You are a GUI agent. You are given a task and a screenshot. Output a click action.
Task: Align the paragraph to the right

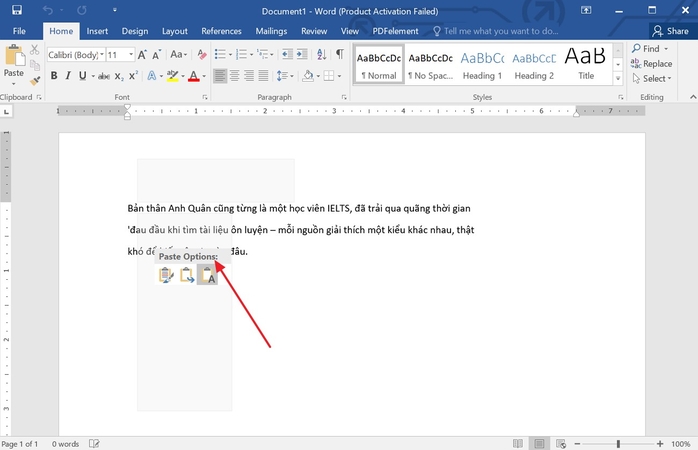pyautogui.click(x=249, y=76)
